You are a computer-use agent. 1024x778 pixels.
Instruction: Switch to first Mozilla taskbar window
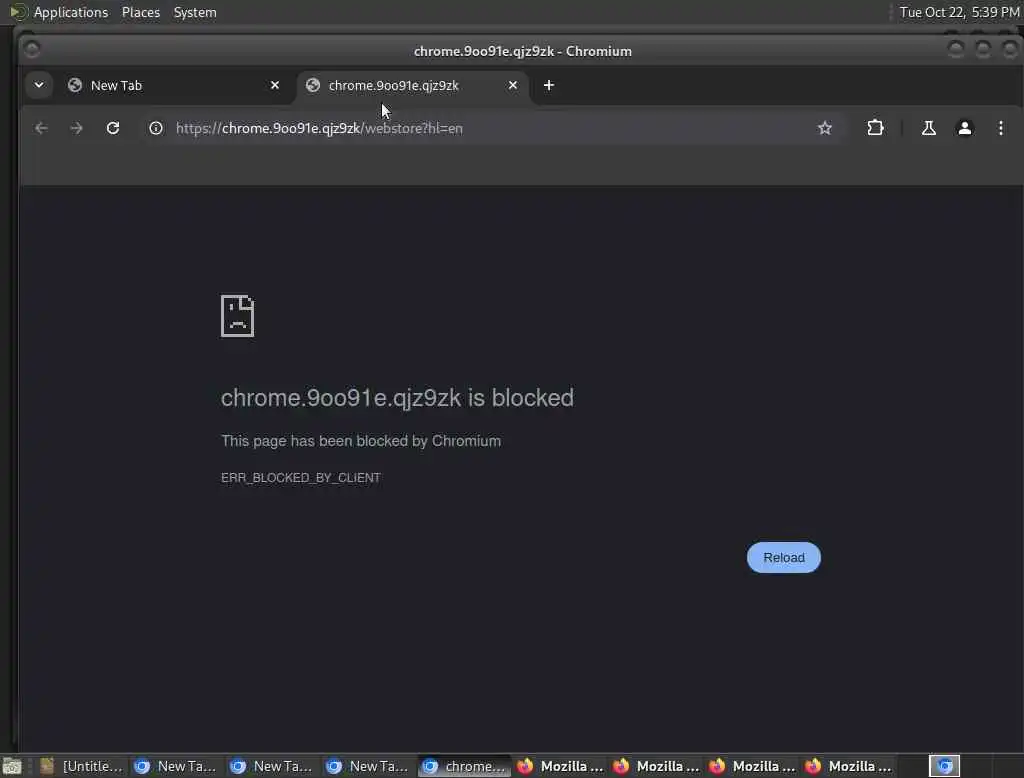(x=560, y=766)
